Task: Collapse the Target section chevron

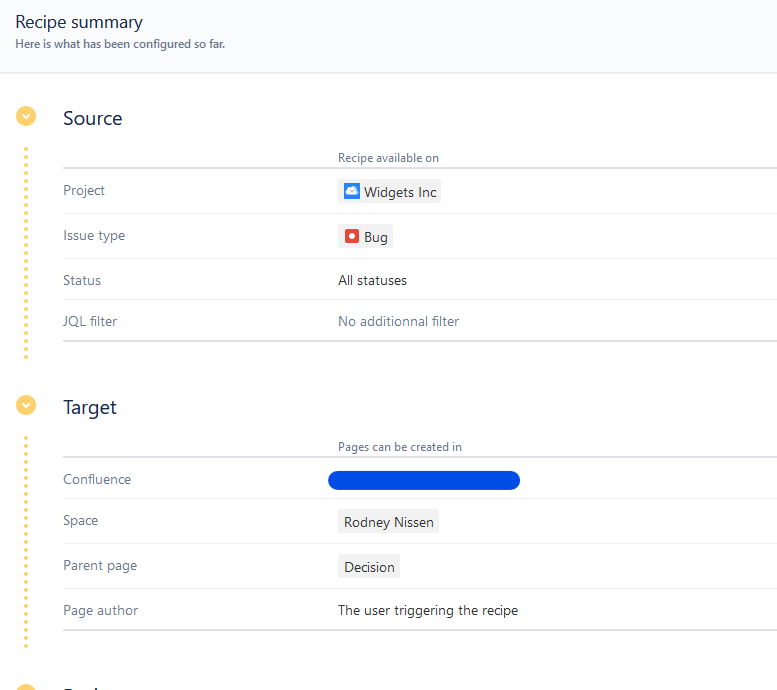Action: pyautogui.click(x=26, y=405)
